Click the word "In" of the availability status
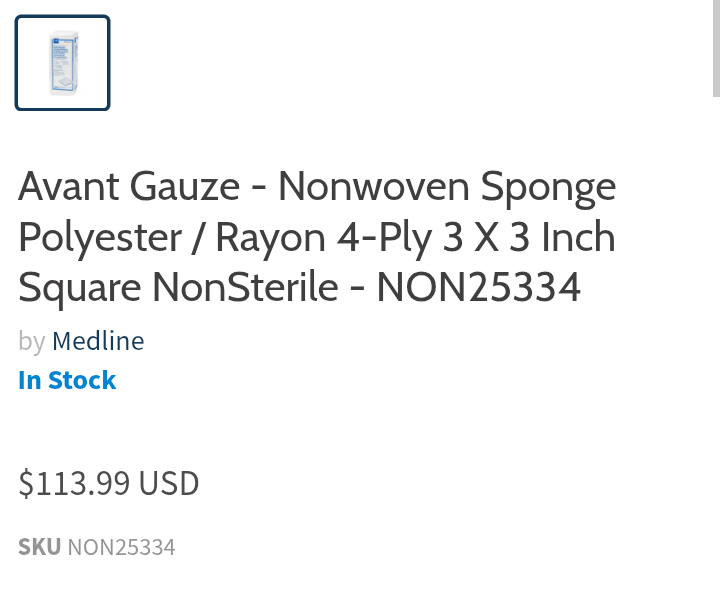The image size is (720, 593). [29, 381]
